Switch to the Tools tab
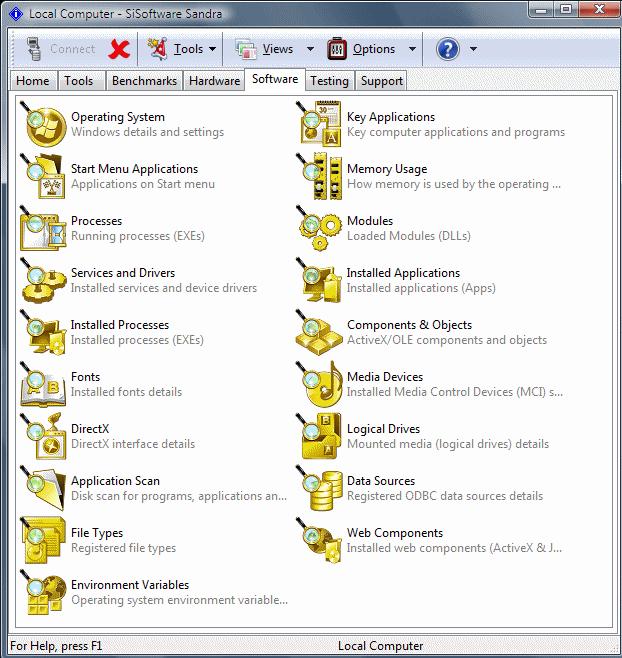 pyautogui.click(x=79, y=81)
